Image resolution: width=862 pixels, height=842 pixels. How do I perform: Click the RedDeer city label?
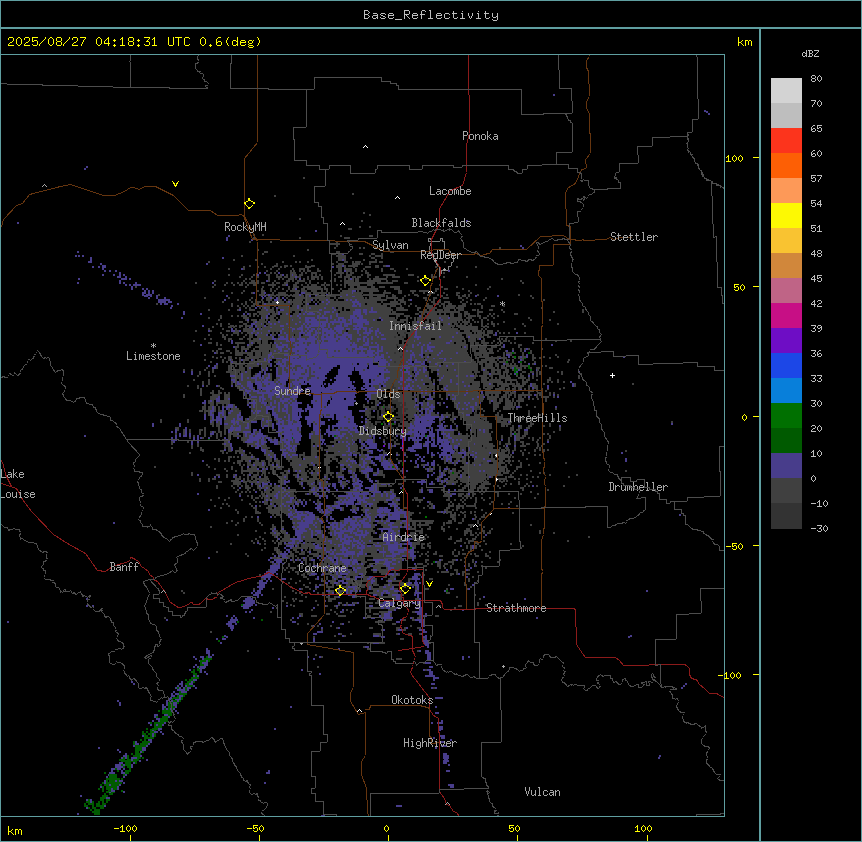click(440, 255)
